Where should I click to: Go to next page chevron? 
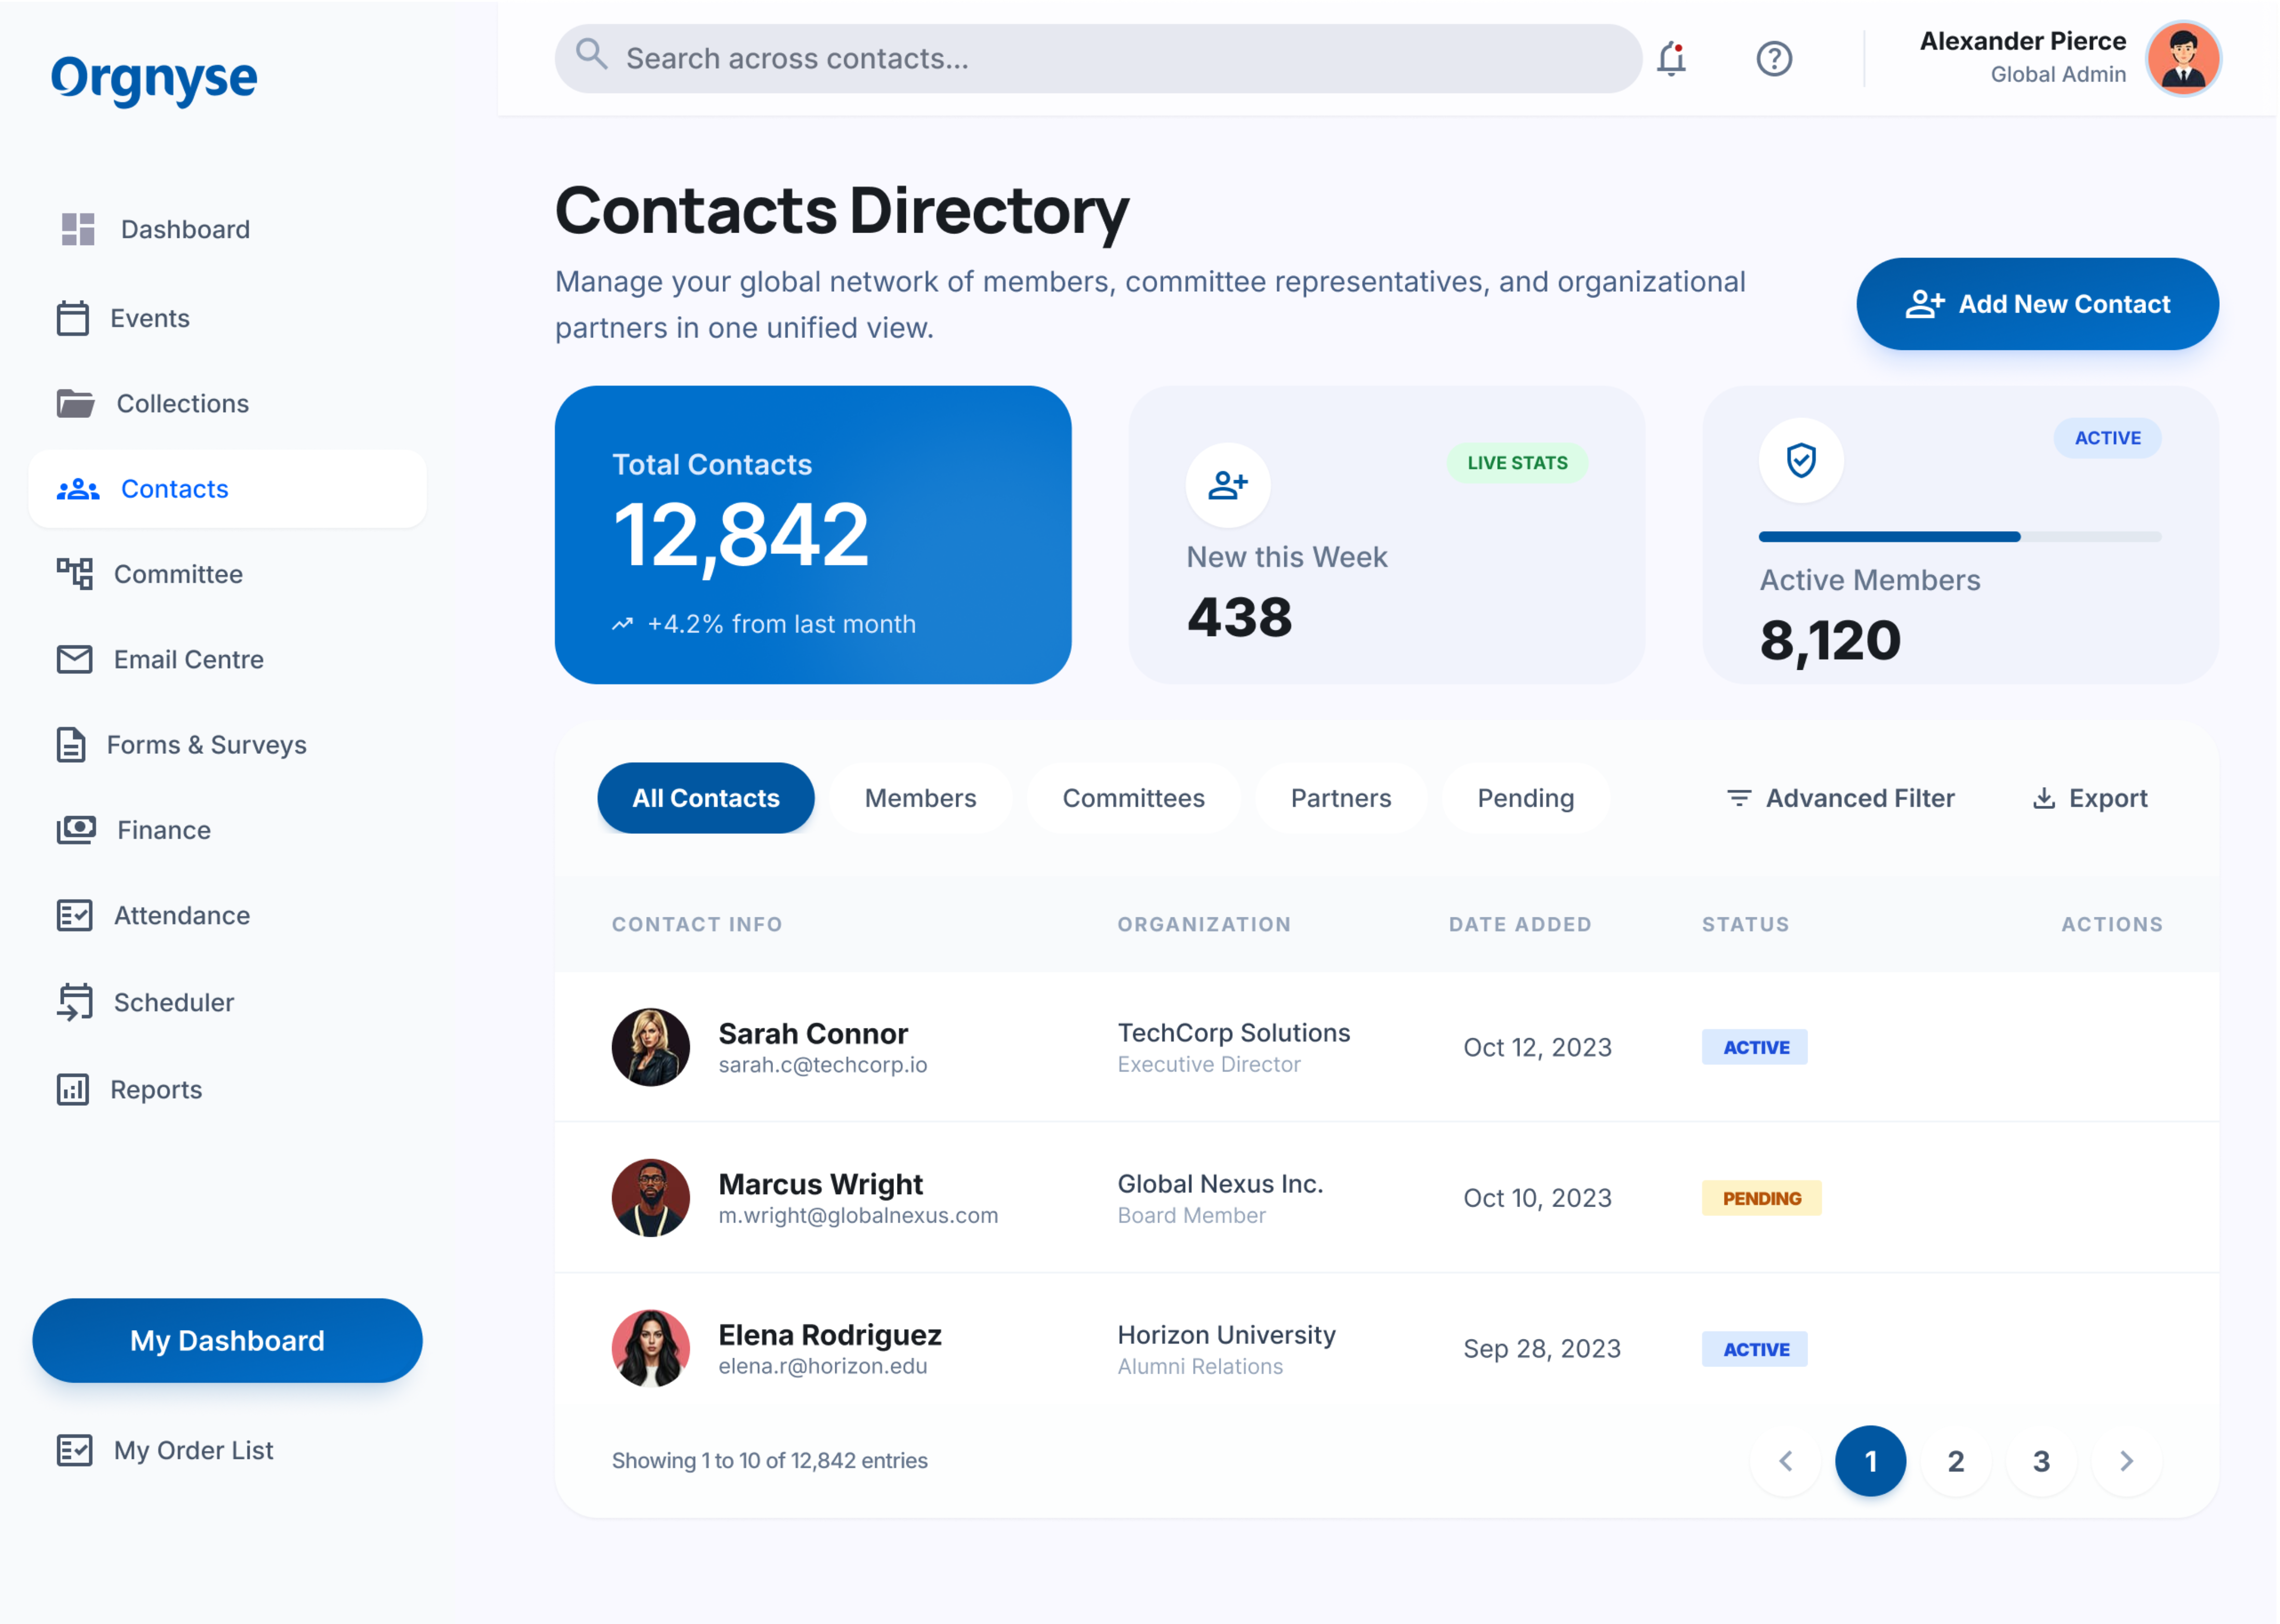2126,1461
